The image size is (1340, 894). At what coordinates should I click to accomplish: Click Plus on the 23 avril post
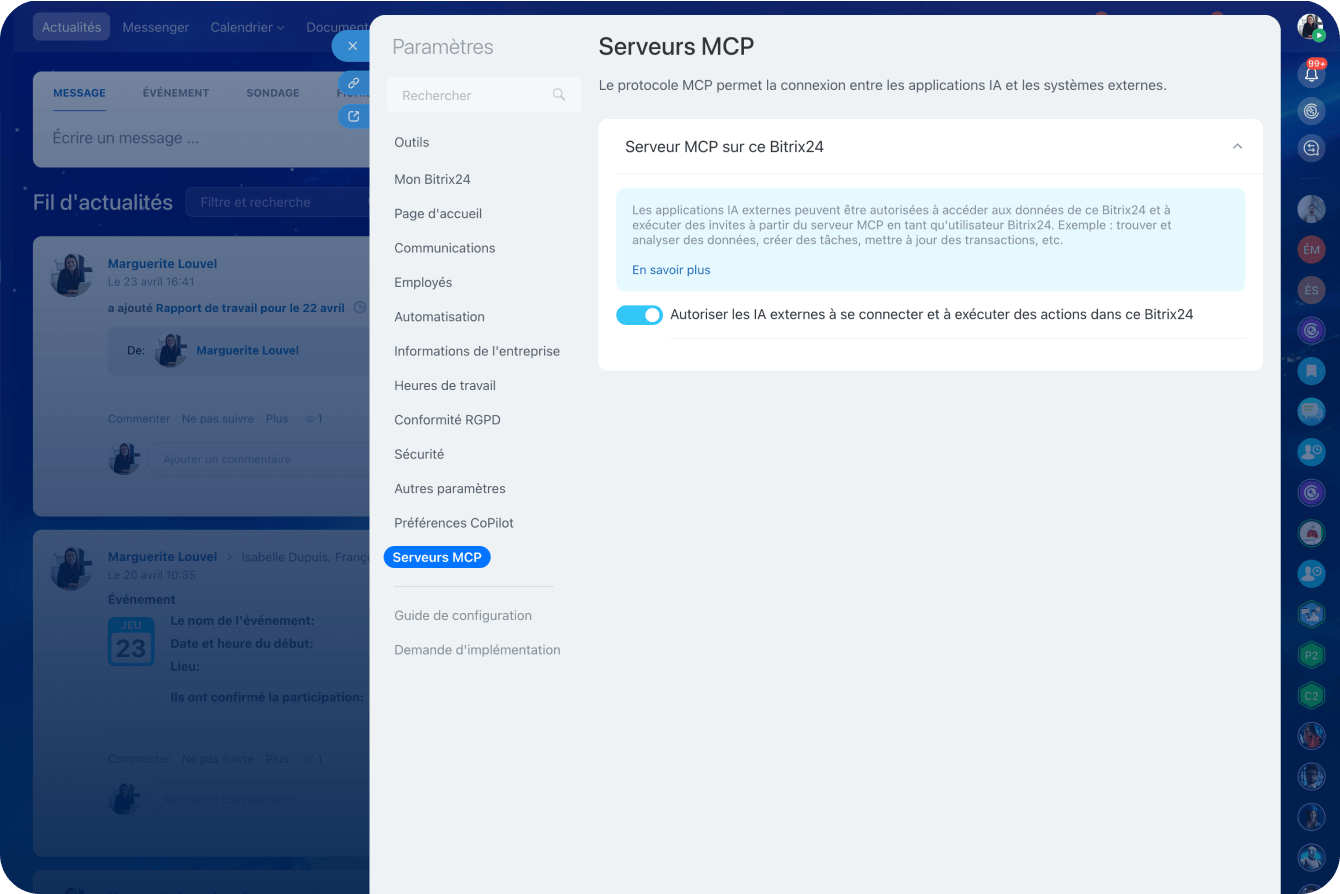click(x=277, y=419)
